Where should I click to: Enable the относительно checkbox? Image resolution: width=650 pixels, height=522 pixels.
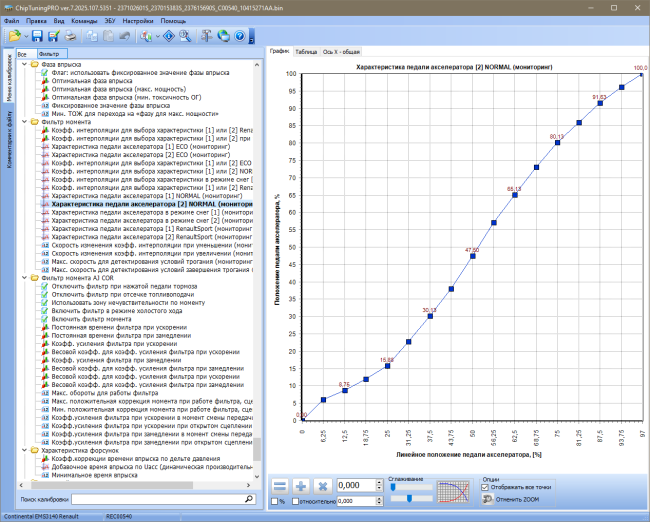pos(295,502)
